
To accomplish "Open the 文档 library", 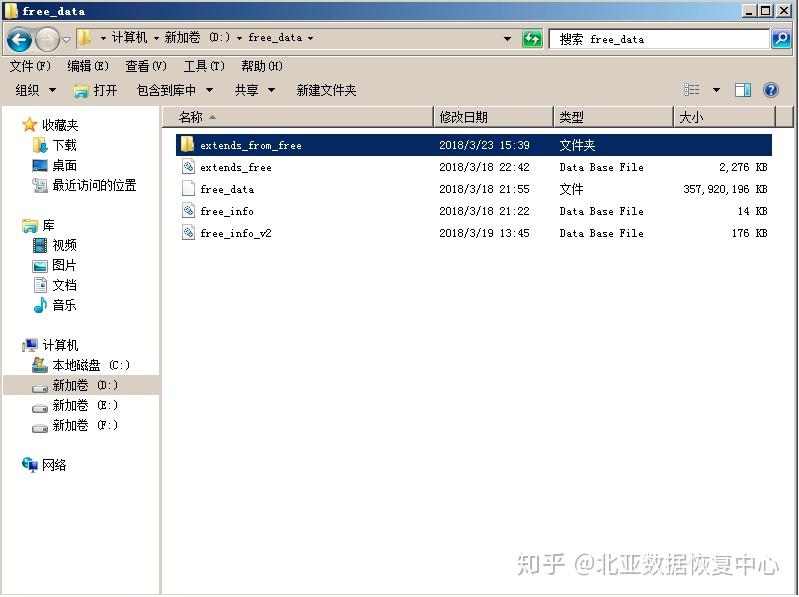I will (x=55, y=285).
